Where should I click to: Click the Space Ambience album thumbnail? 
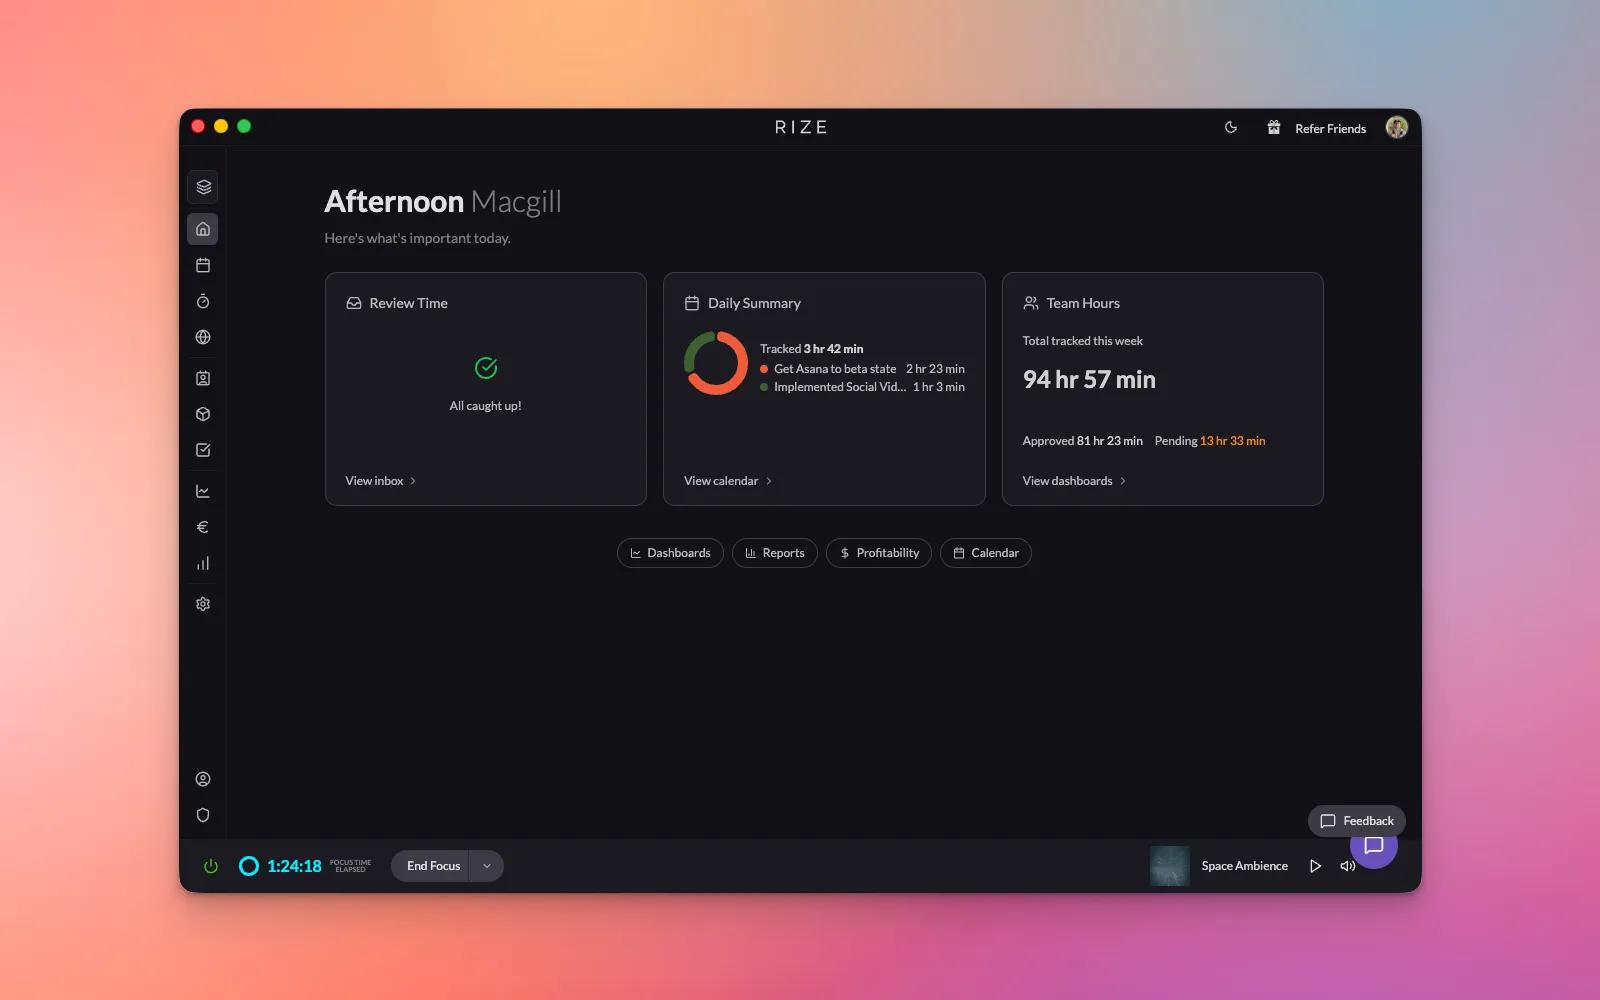click(1169, 866)
